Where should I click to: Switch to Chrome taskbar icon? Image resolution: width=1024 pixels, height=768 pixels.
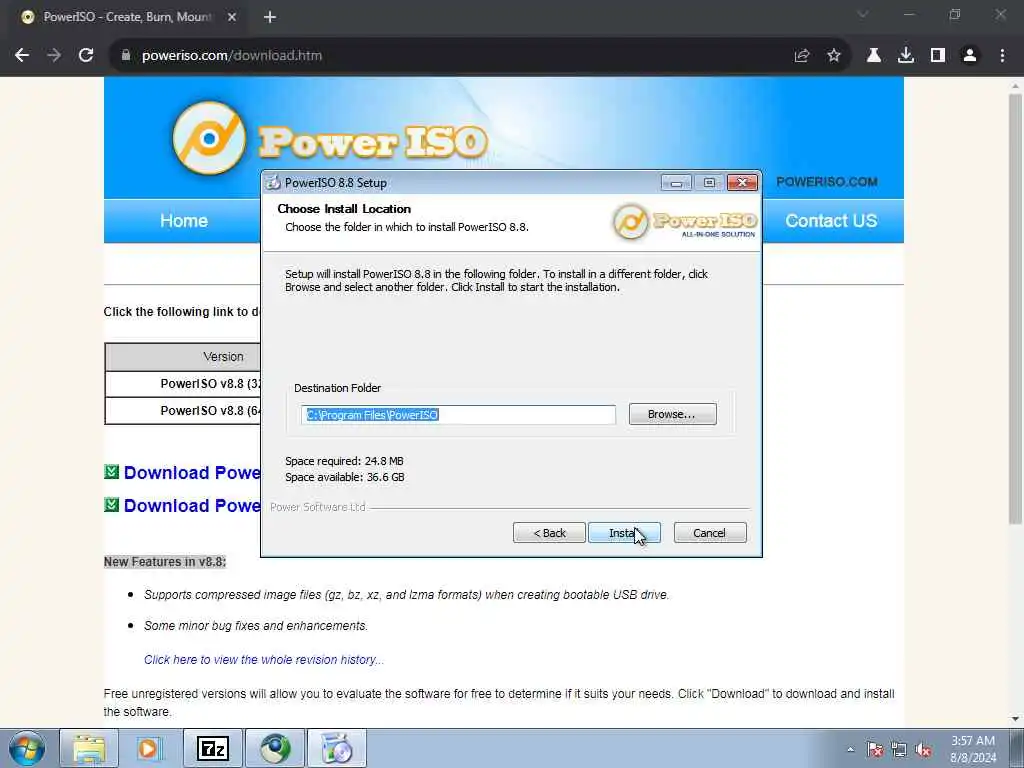275,748
